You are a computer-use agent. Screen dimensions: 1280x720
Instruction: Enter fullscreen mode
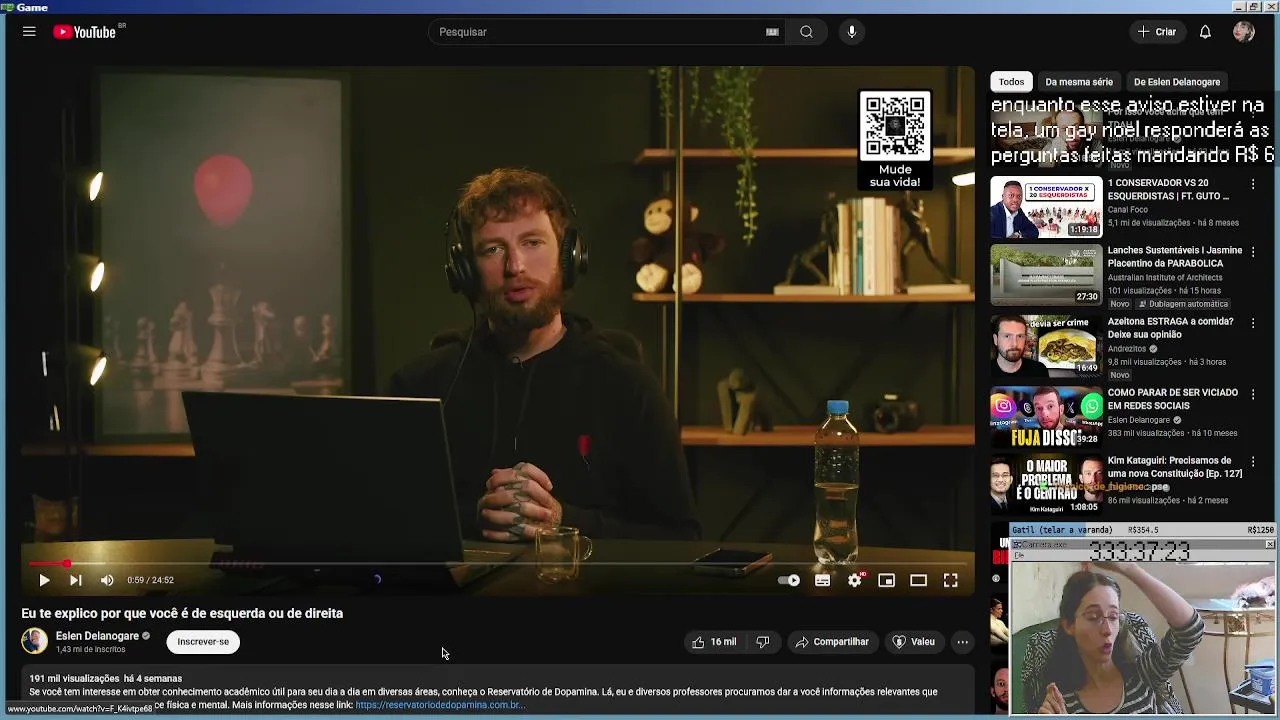tap(951, 580)
